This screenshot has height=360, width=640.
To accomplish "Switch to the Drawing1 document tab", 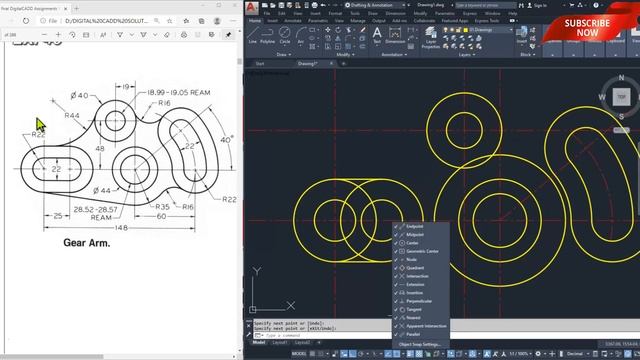I will [308, 64].
